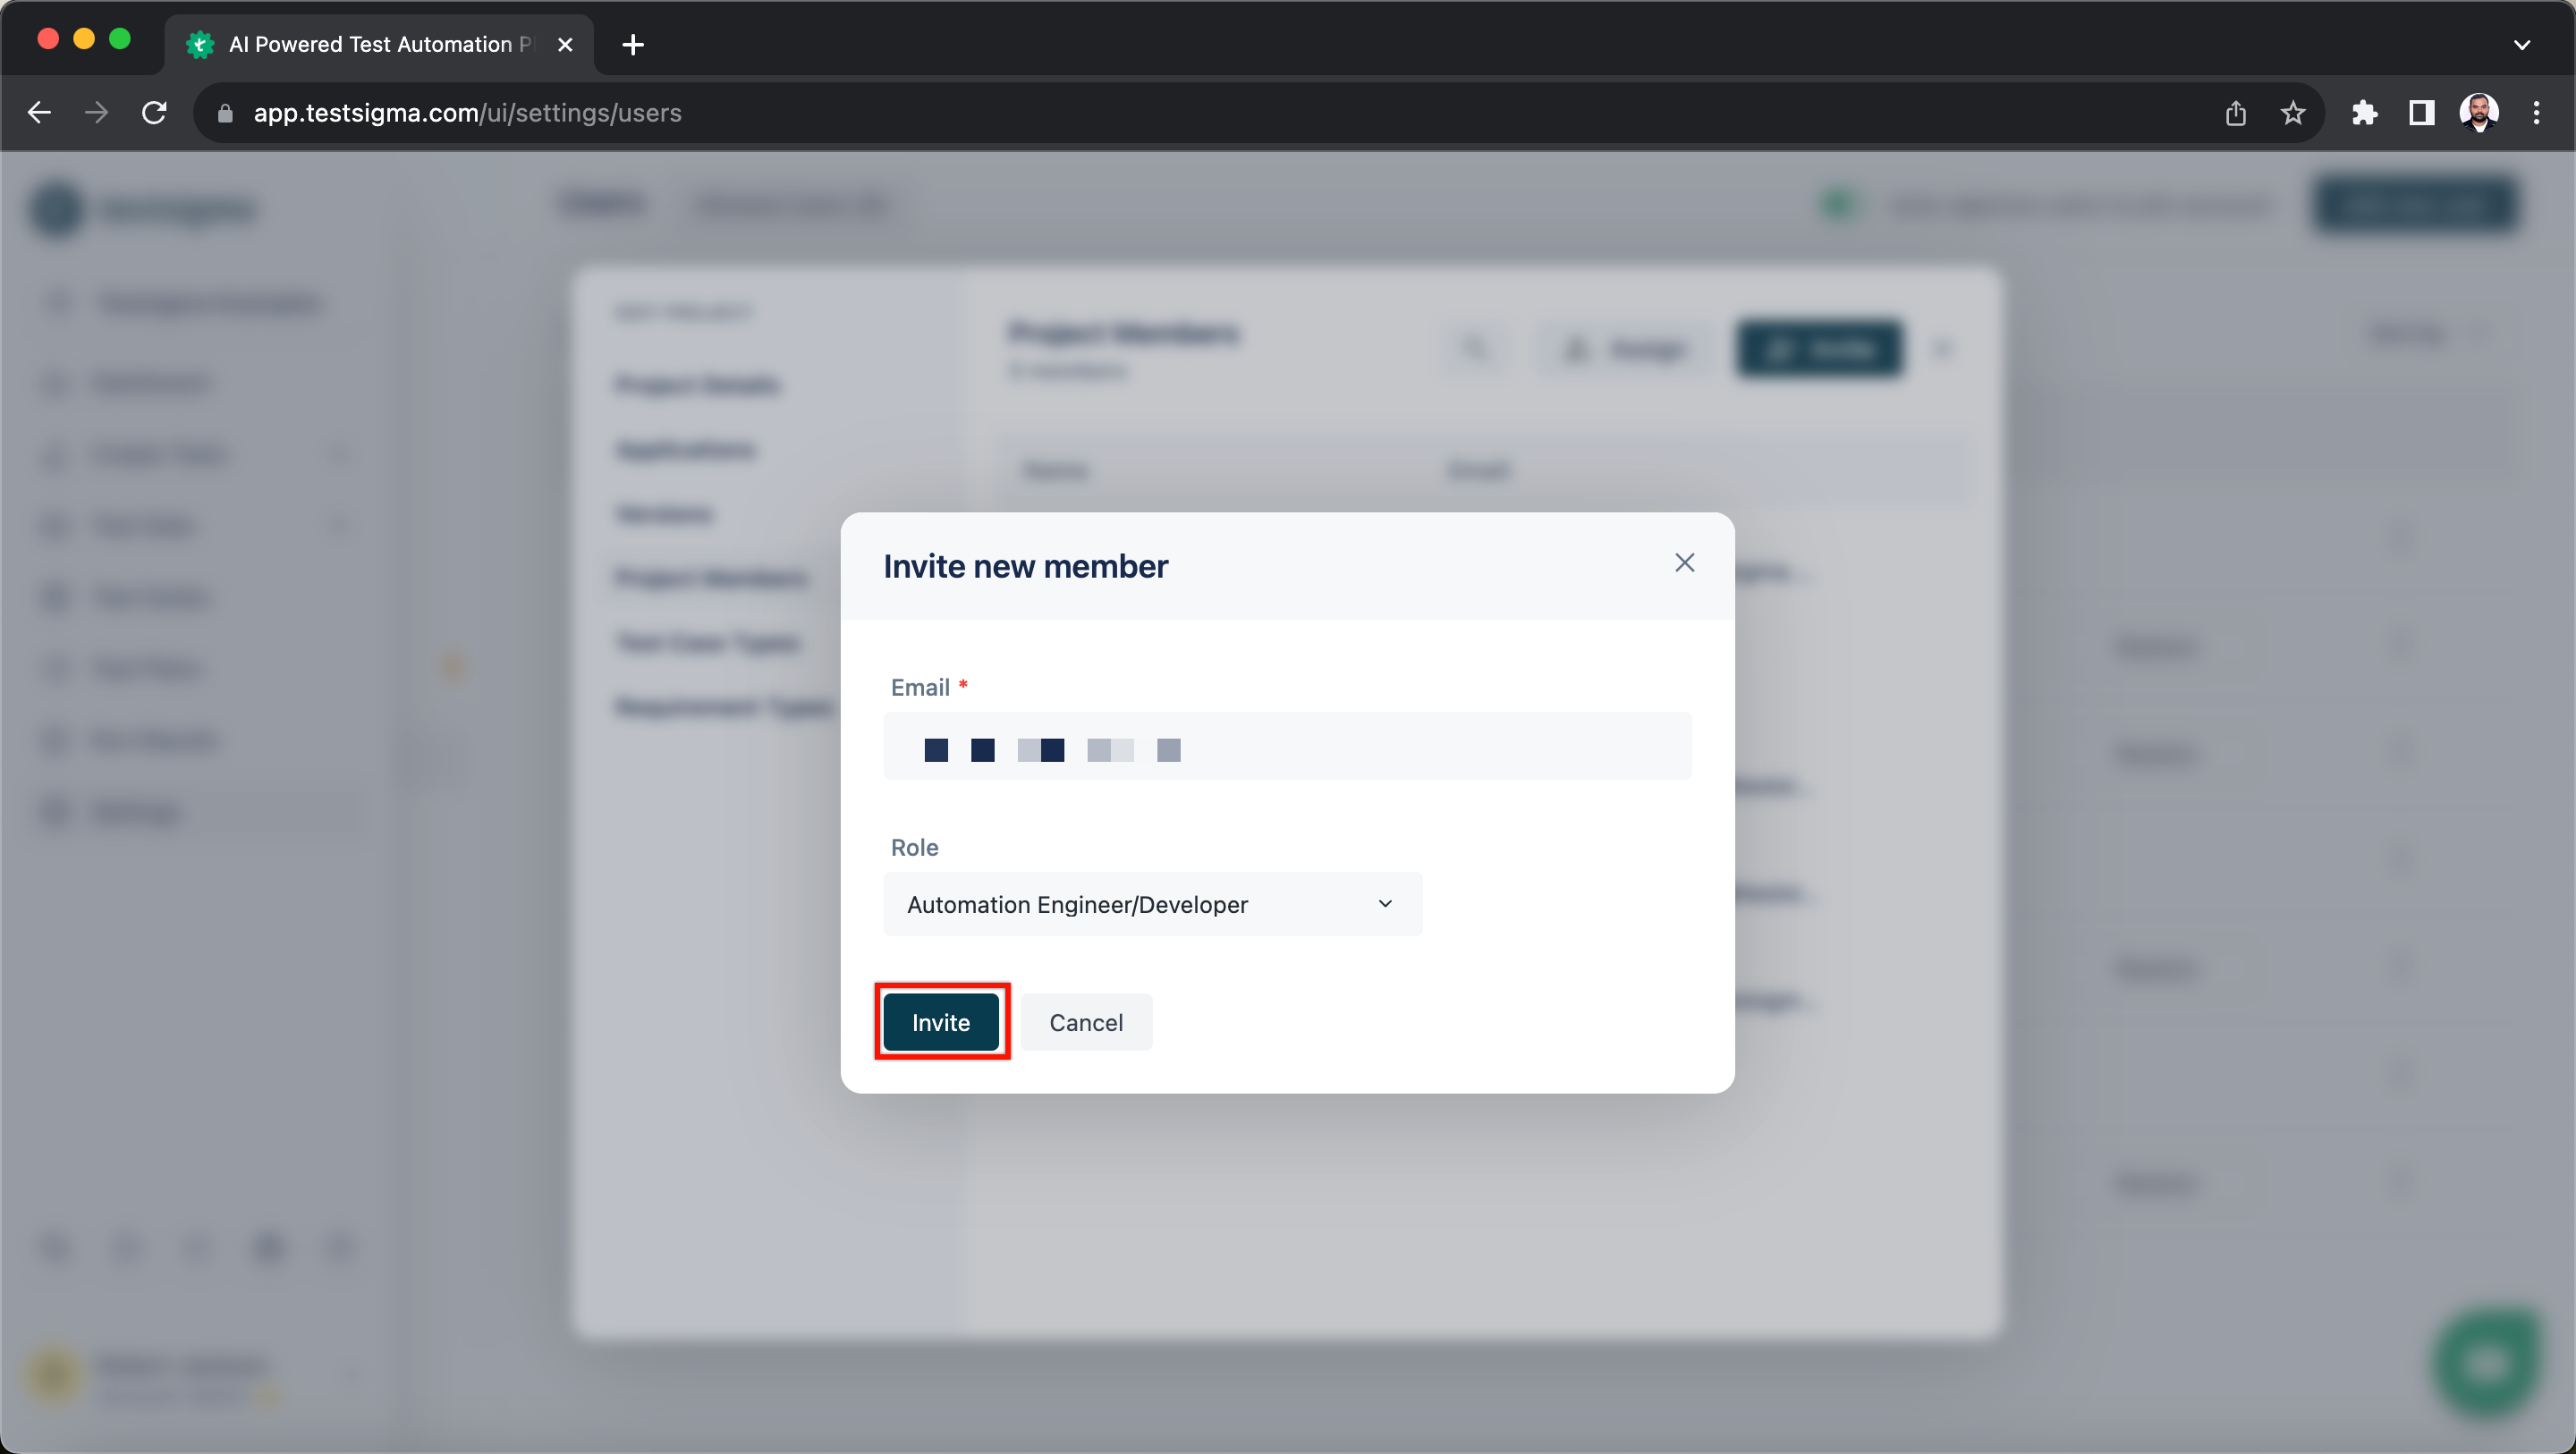The image size is (2576, 1454).
Task: Reload the current page
Action: click(154, 113)
